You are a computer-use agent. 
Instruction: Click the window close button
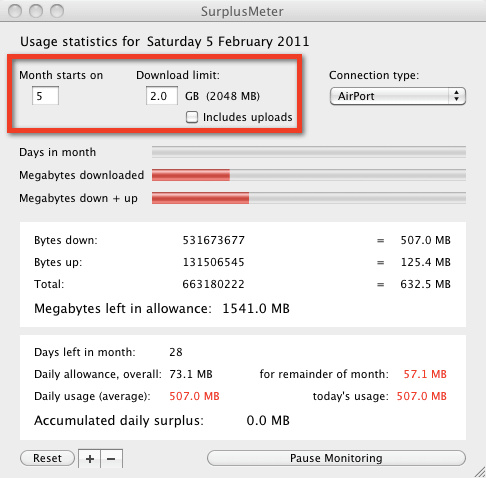pos(15,11)
